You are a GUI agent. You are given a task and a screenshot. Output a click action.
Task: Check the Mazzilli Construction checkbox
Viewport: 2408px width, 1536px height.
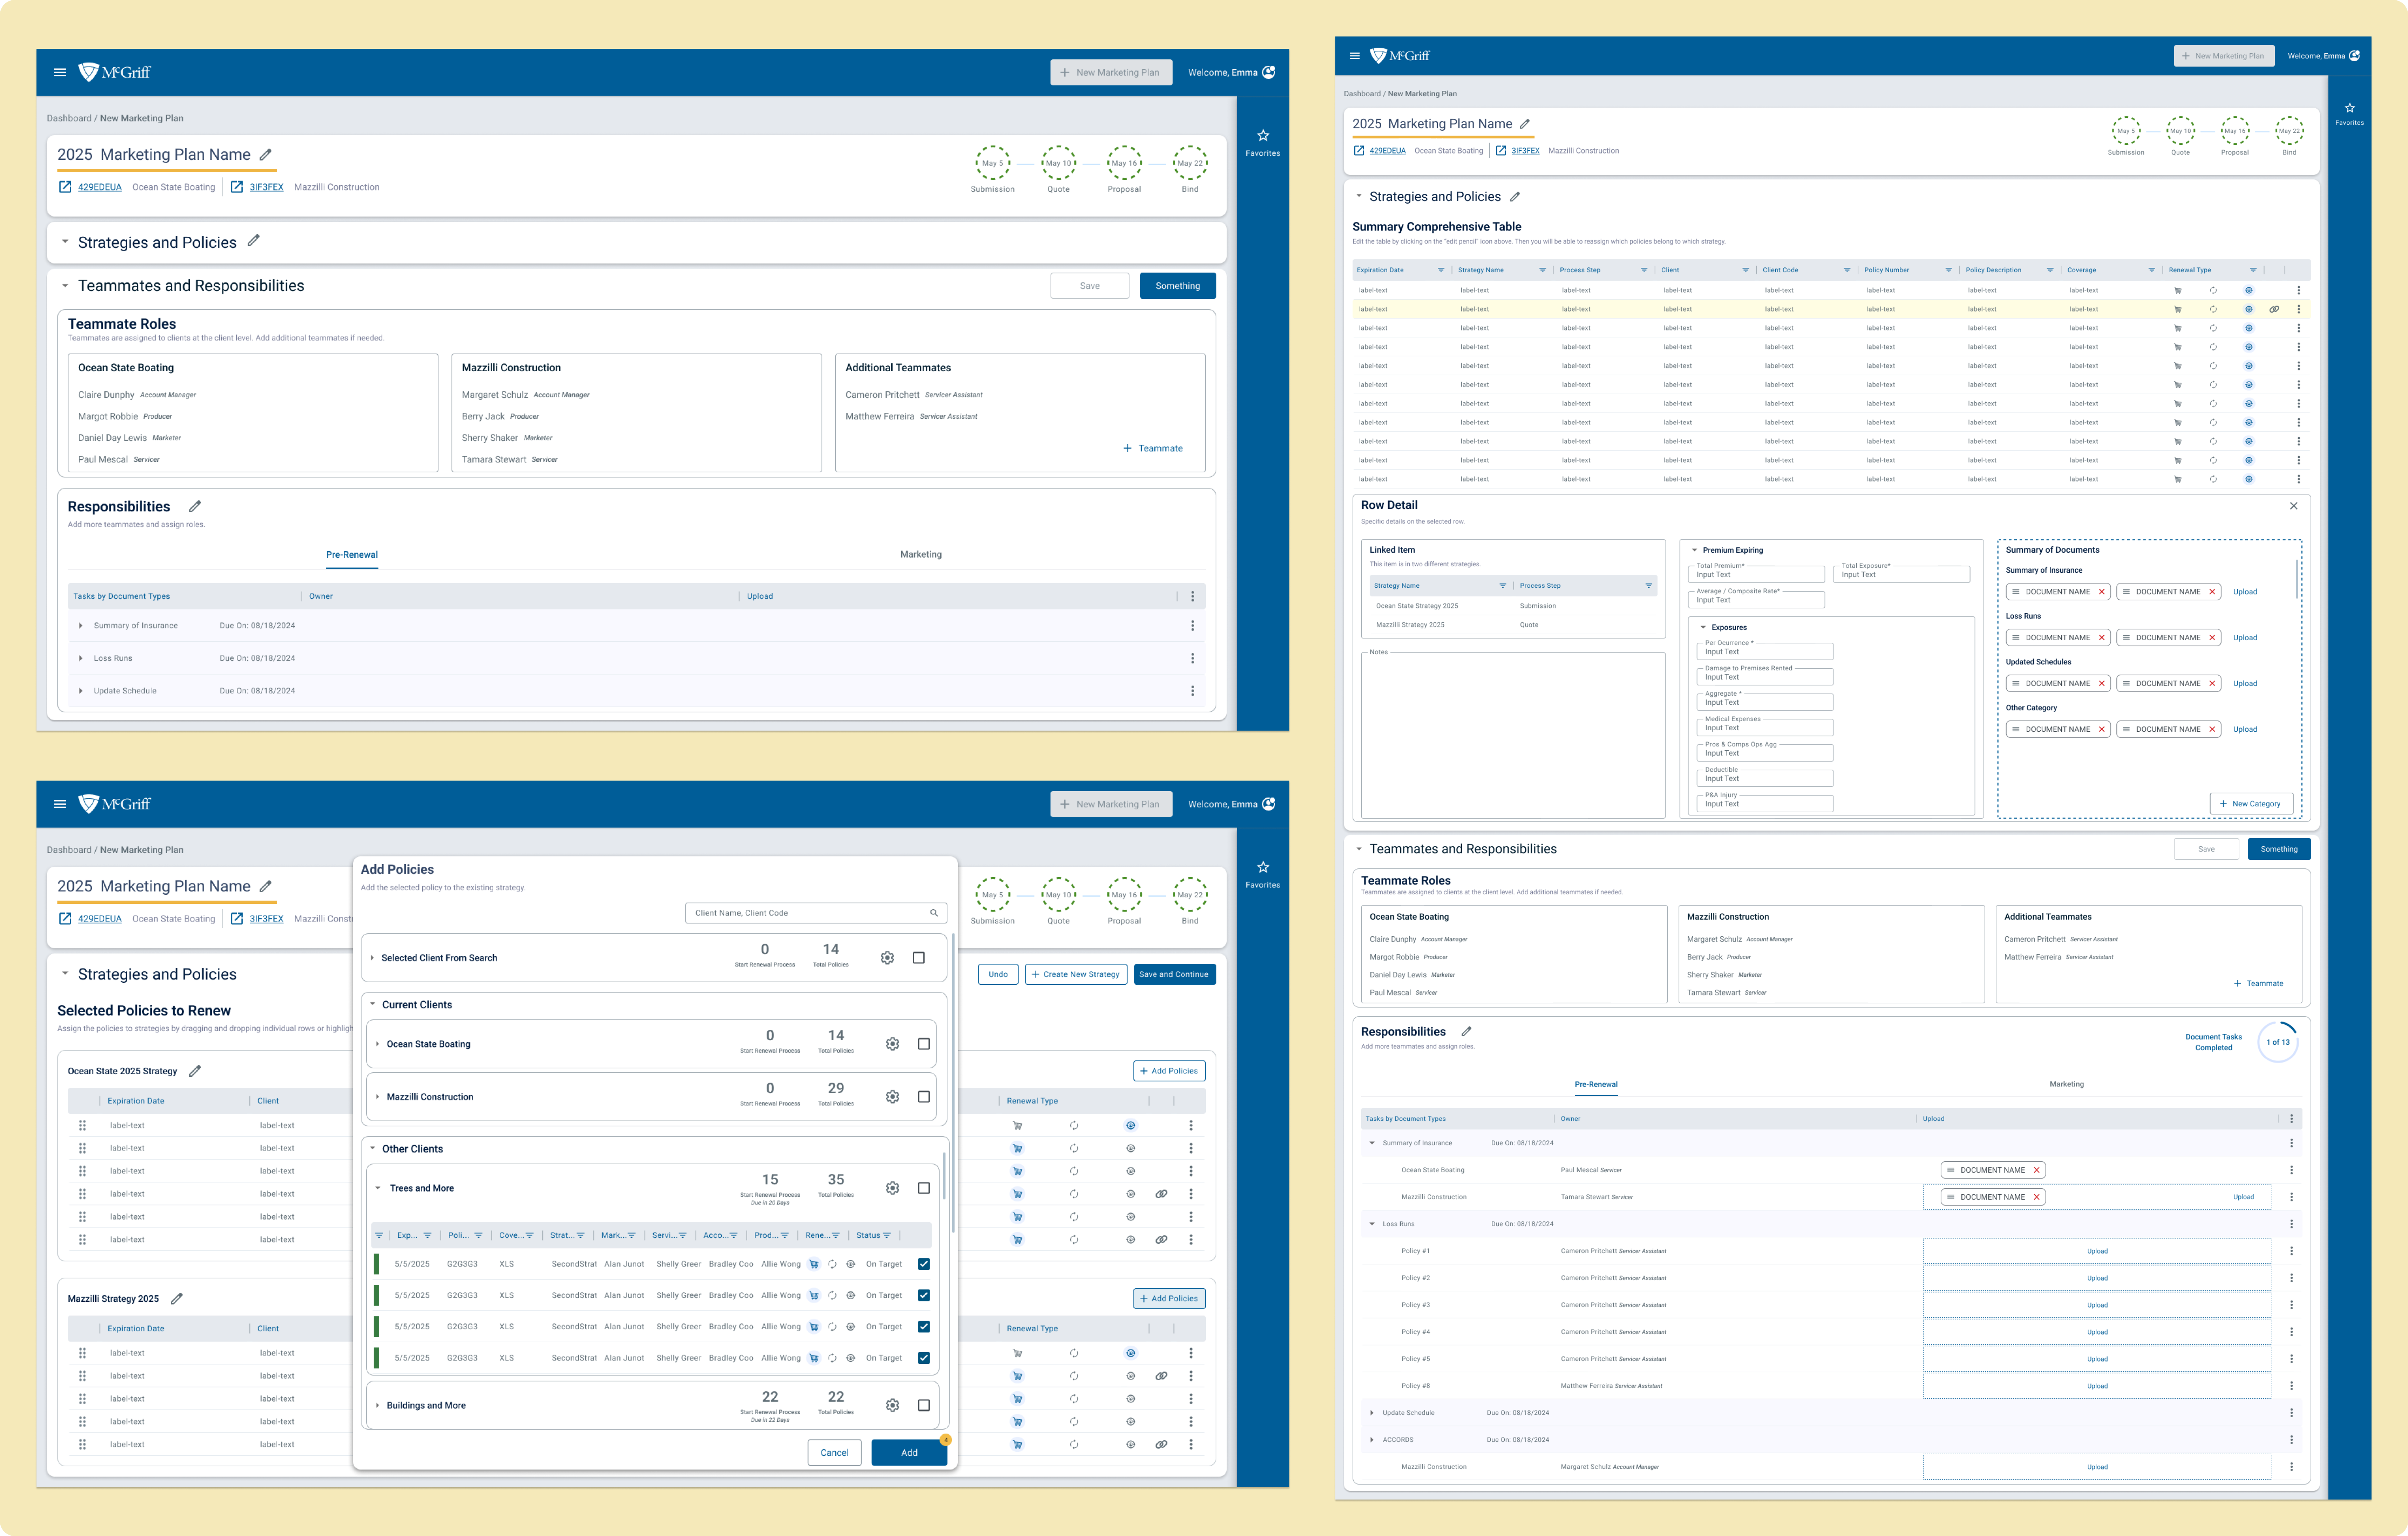924,1097
